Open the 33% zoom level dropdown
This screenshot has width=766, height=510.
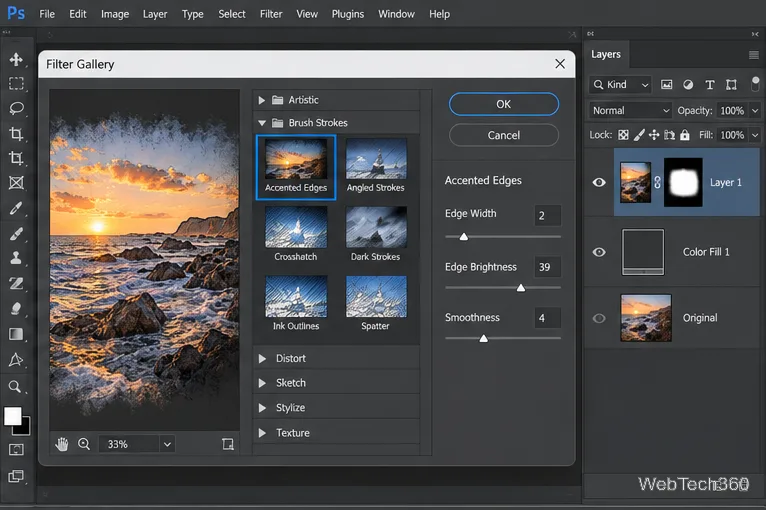[167, 445]
